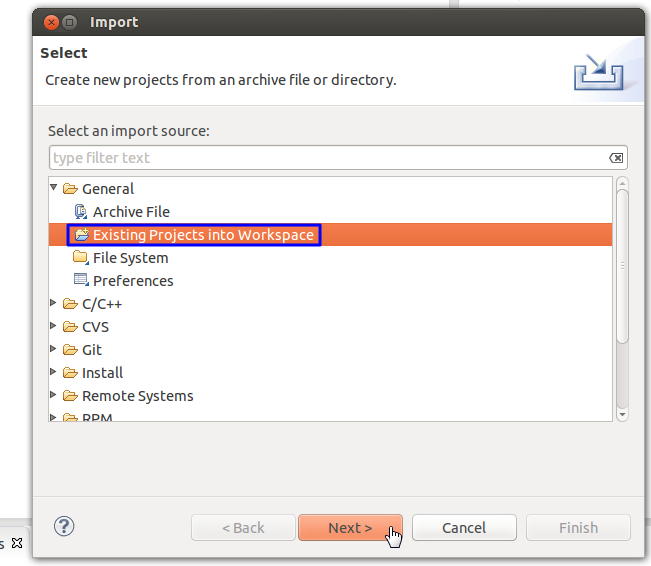The width and height of the screenshot is (651, 566).
Task: Click the Git folder icon
Action: click(x=70, y=350)
